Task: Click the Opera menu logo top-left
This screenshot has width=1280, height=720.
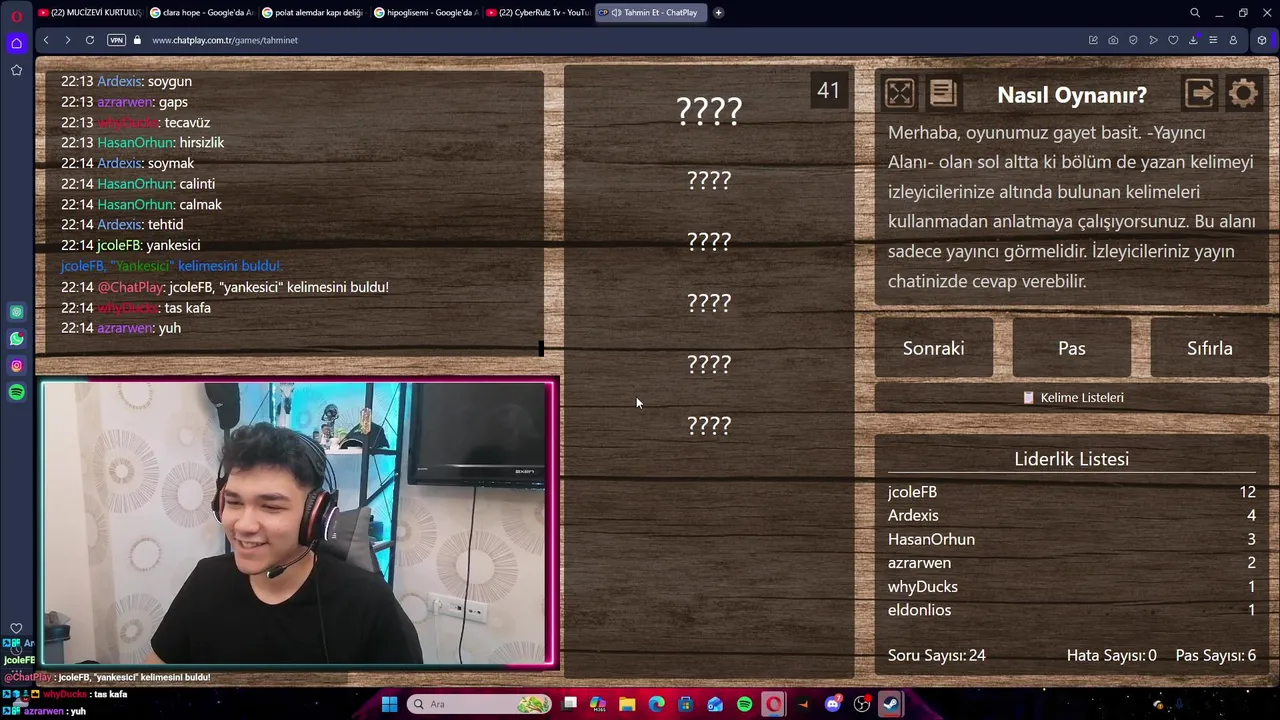Action: (x=16, y=16)
